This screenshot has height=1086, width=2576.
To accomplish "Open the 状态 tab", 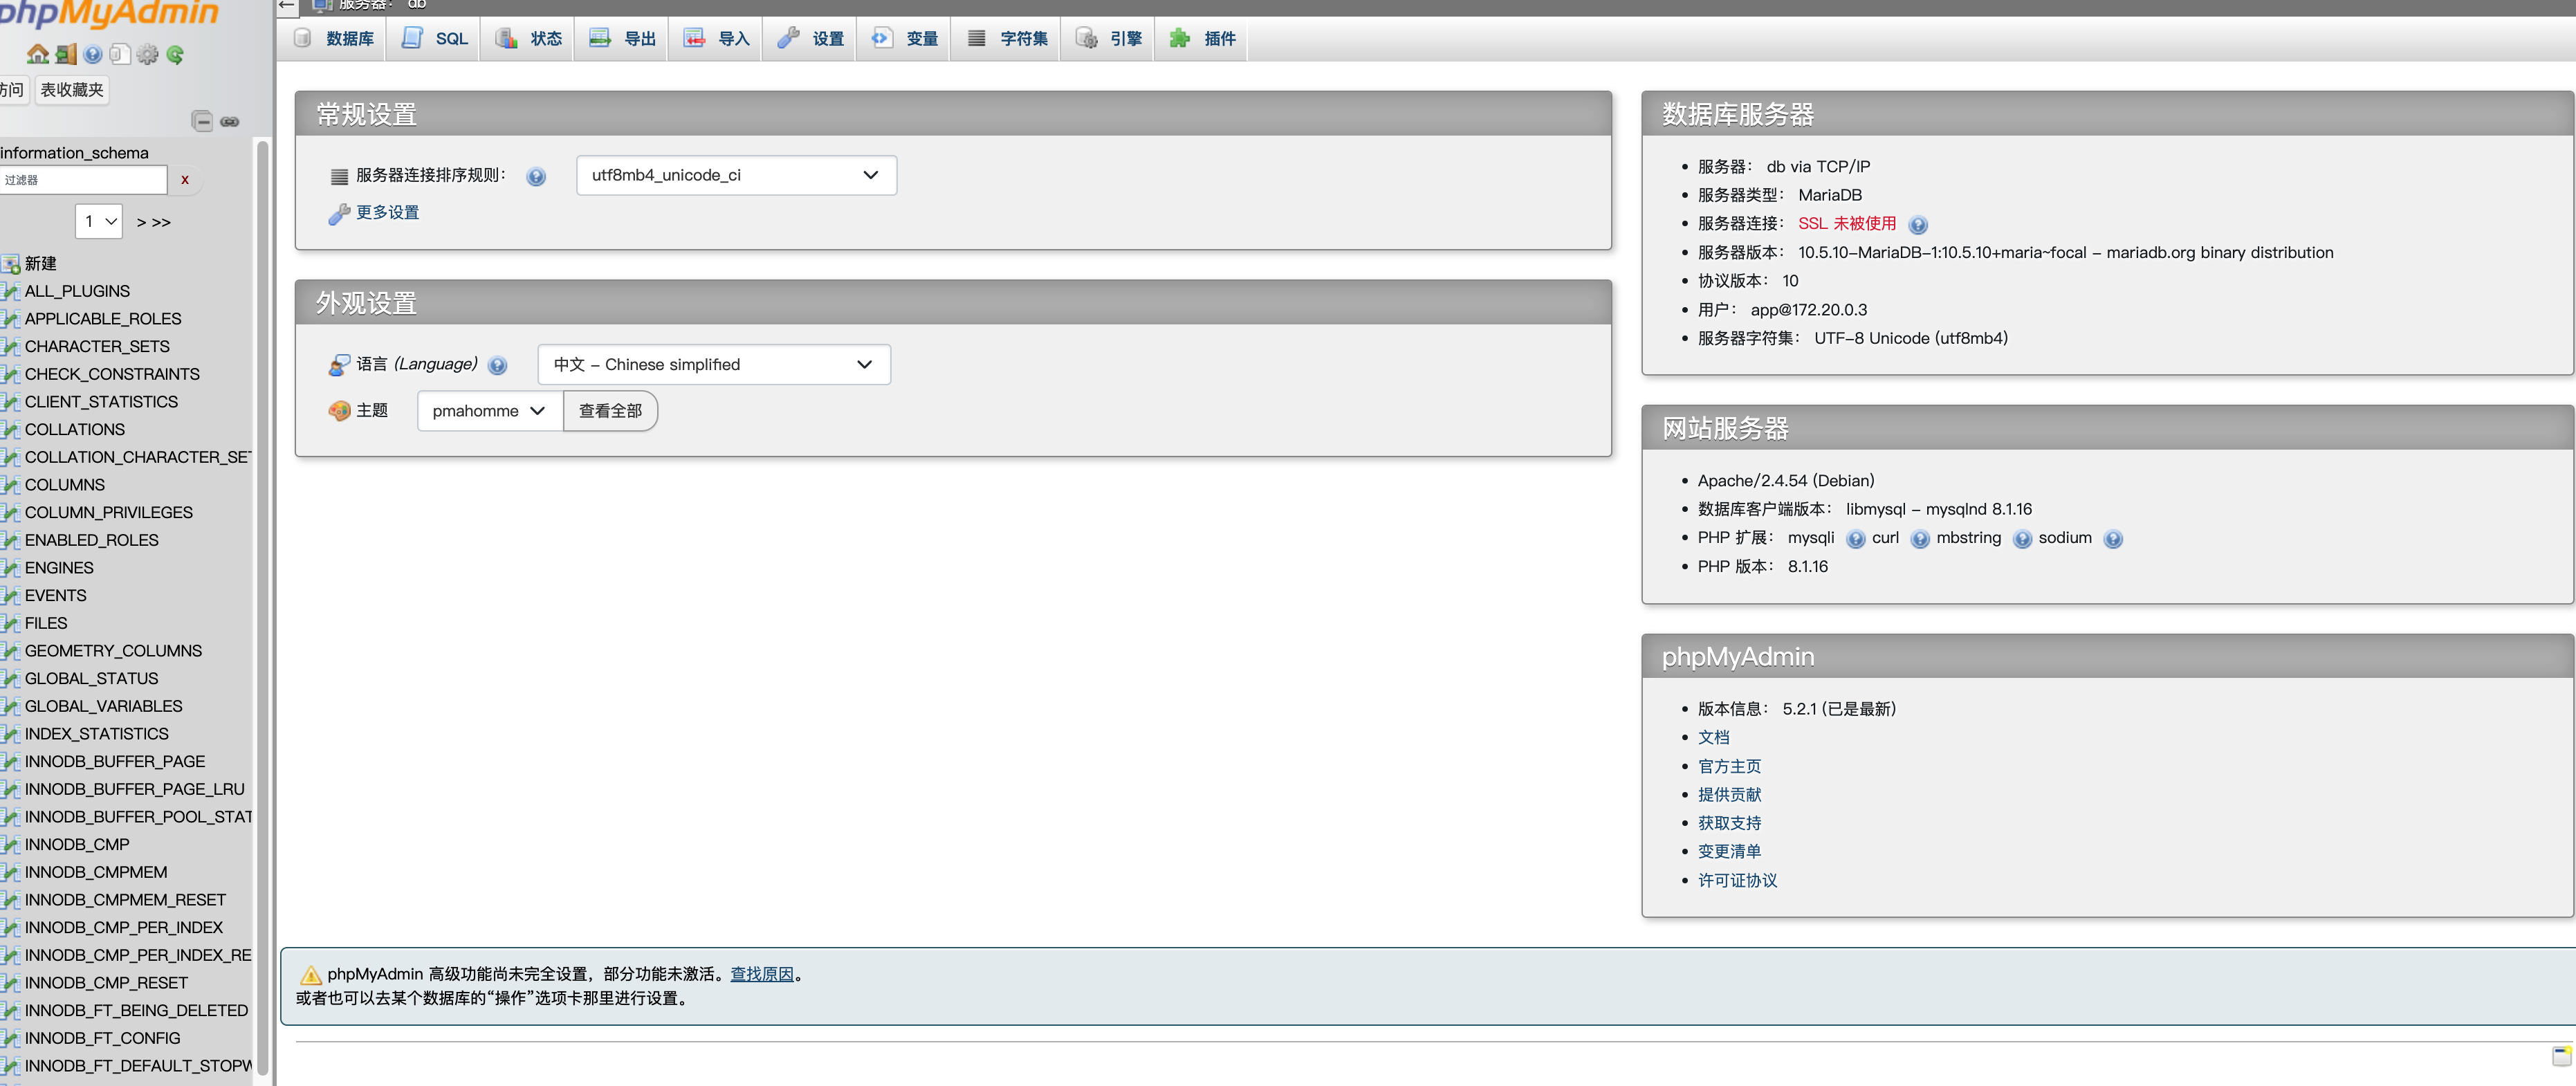I will [528, 38].
